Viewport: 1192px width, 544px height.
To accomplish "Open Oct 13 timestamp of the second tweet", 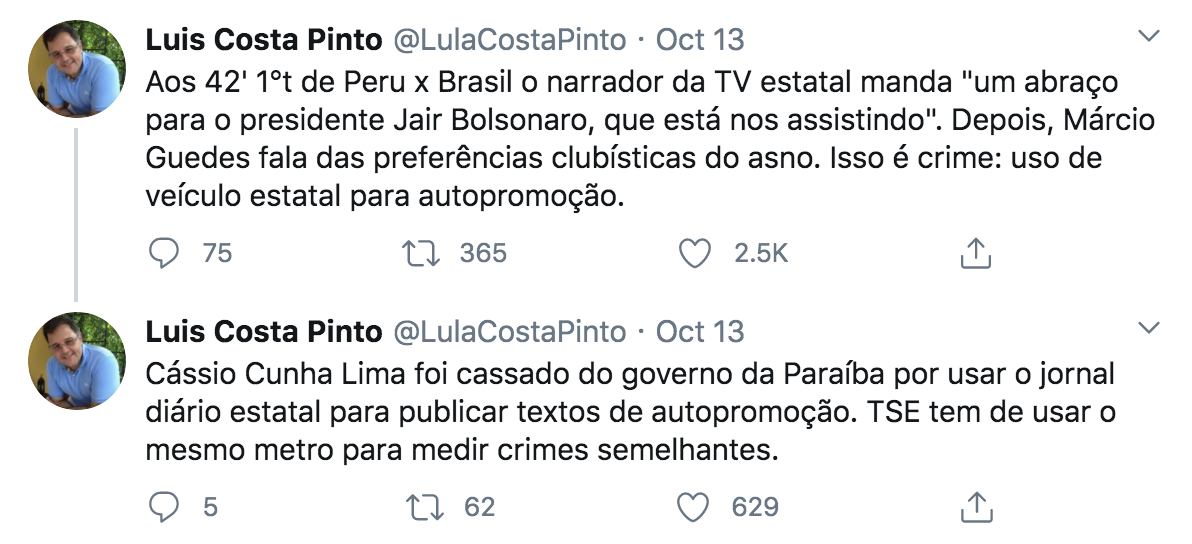I will point(700,331).
